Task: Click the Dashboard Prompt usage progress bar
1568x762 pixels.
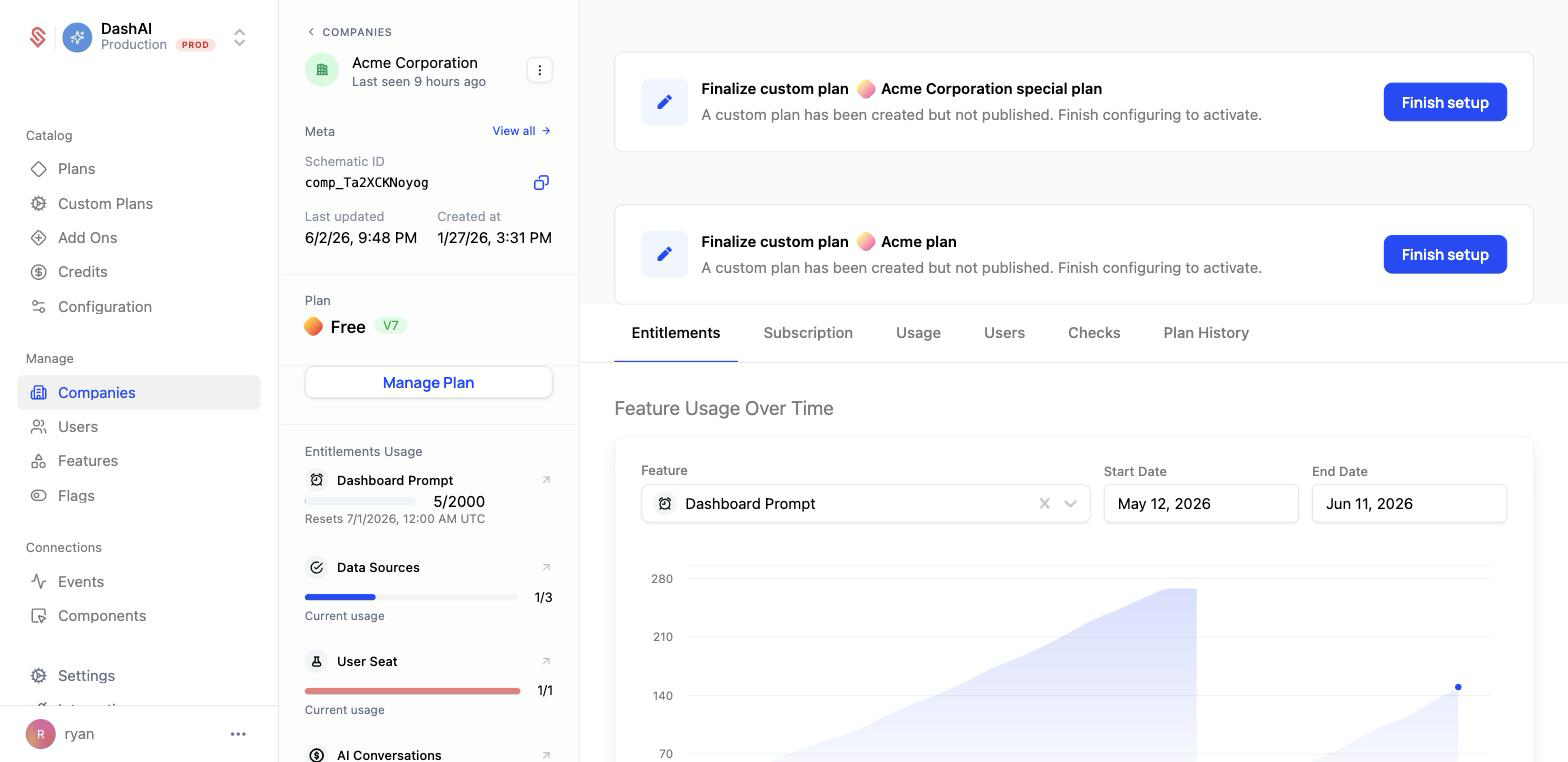Action: click(x=360, y=501)
